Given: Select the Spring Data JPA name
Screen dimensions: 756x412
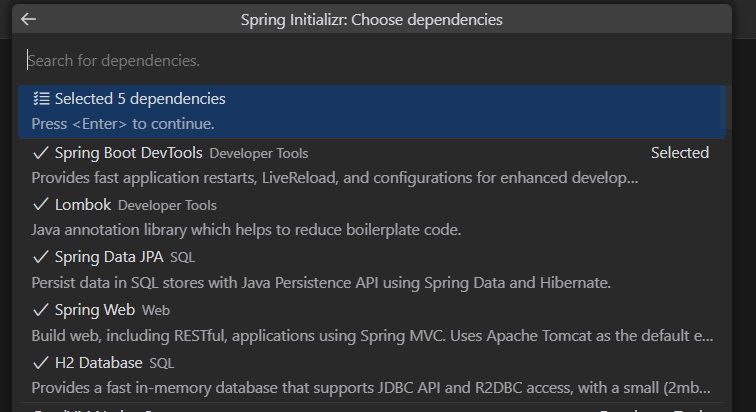Looking at the screenshot, I should pyautogui.click(x=109, y=257).
